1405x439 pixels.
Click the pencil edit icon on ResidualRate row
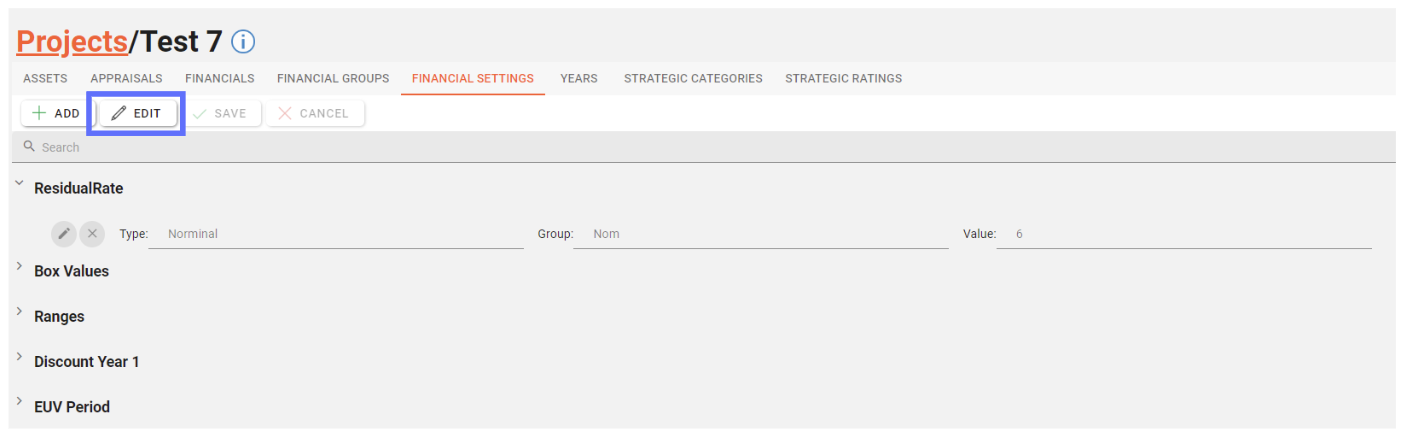point(64,234)
